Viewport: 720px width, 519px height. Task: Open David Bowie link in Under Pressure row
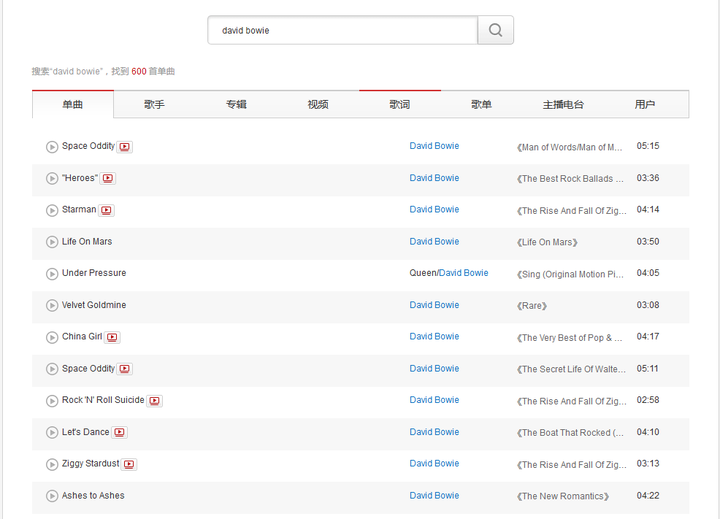tap(463, 273)
